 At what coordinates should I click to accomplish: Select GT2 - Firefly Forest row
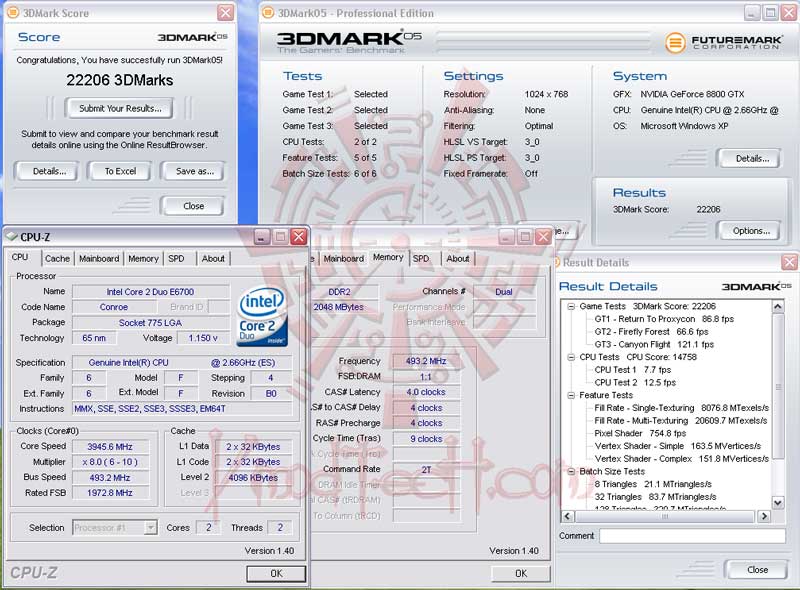pos(651,332)
